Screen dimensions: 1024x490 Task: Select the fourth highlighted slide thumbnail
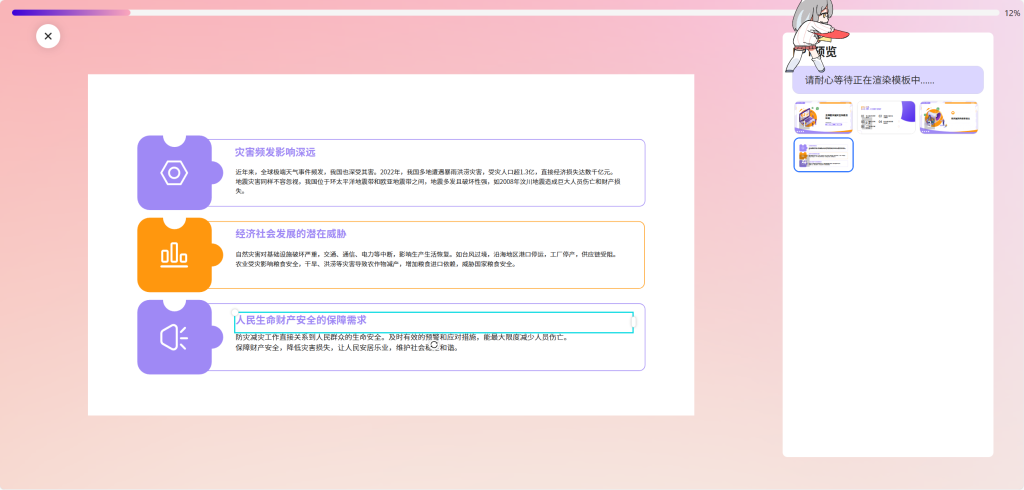pyautogui.click(x=823, y=155)
